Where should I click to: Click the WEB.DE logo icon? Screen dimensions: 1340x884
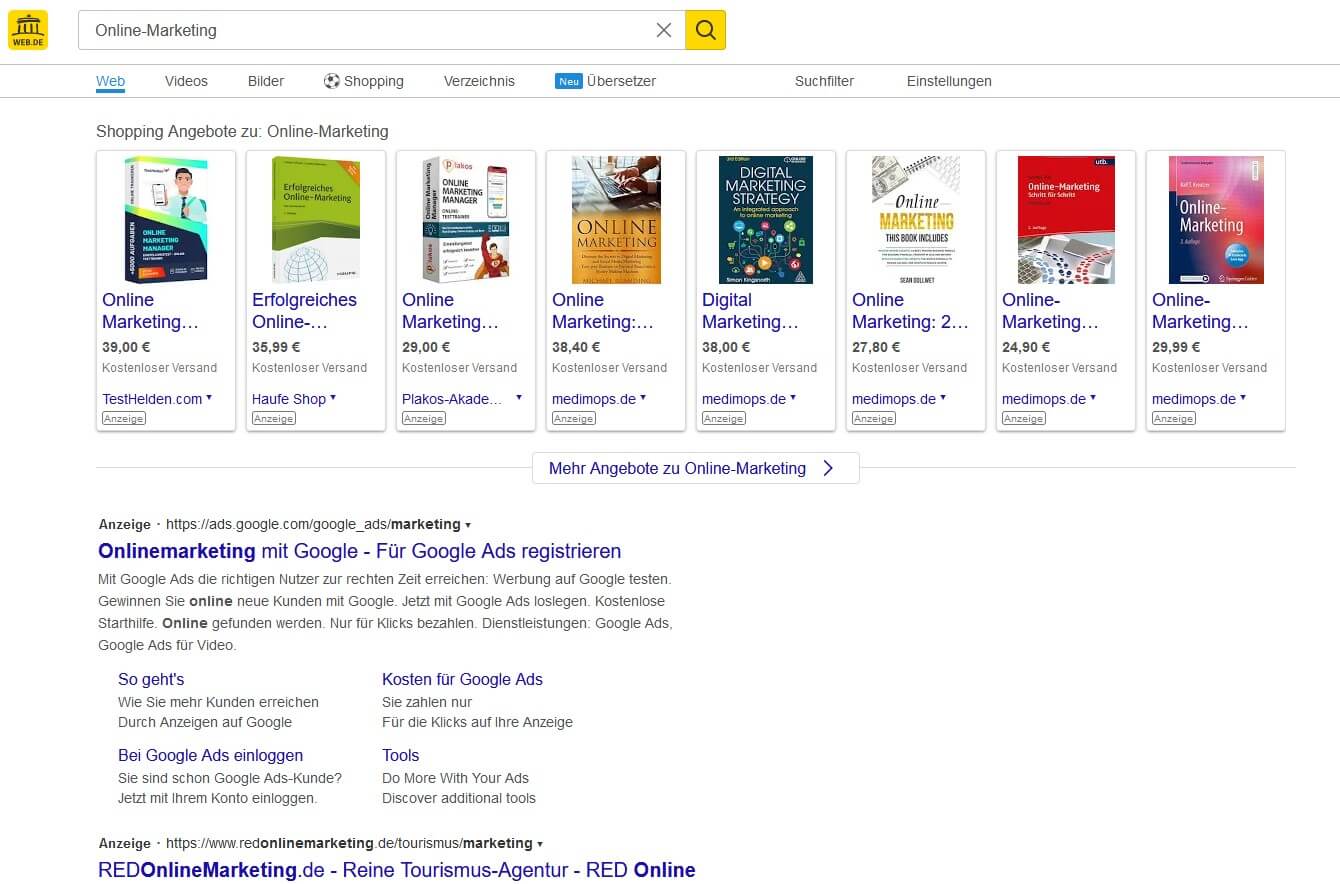28,30
